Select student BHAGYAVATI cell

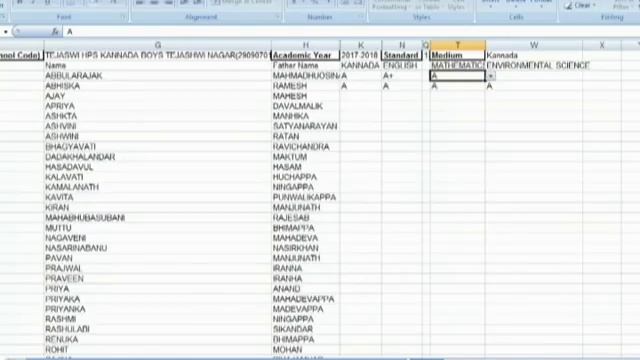pyautogui.click(x=158, y=147)
